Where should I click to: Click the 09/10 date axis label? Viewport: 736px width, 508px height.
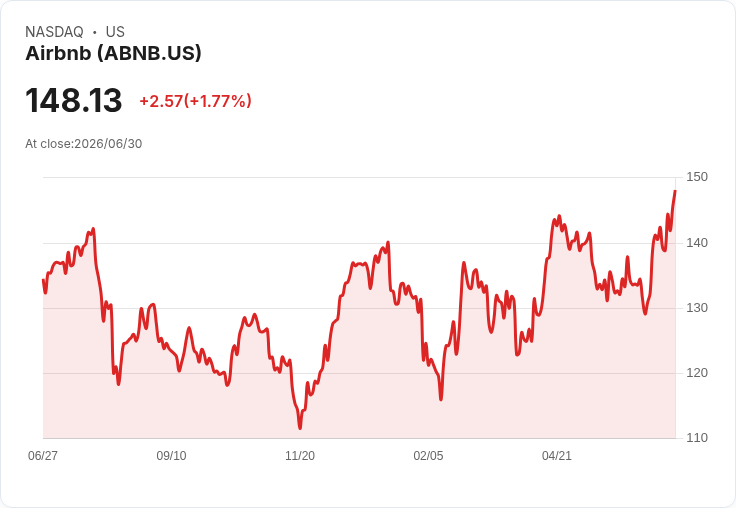click(x=171, y=455)
